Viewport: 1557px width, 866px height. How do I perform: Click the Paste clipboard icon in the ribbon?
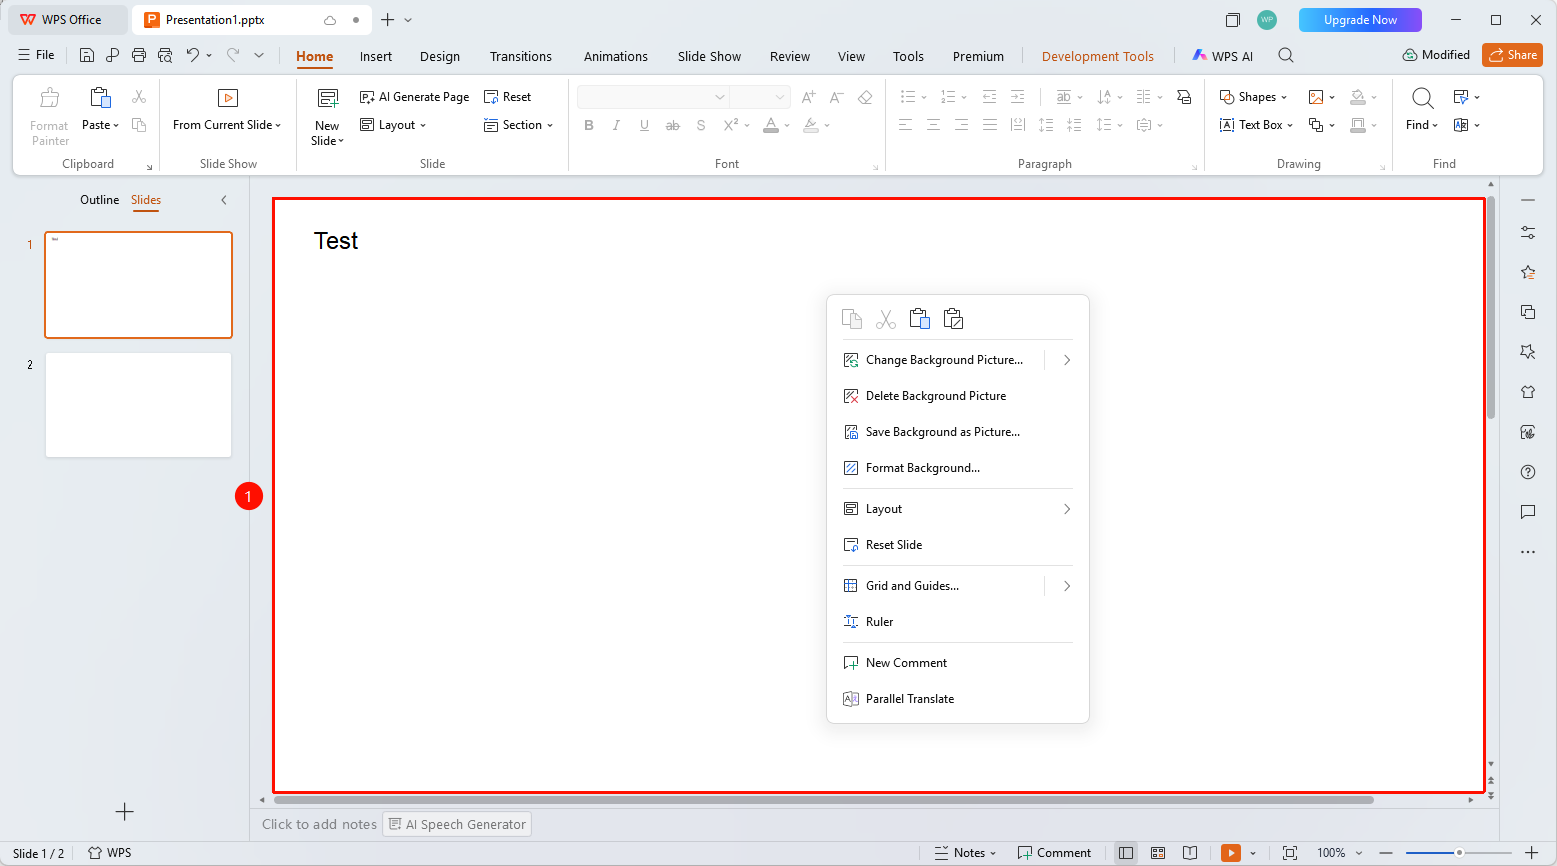click(100, 97)
